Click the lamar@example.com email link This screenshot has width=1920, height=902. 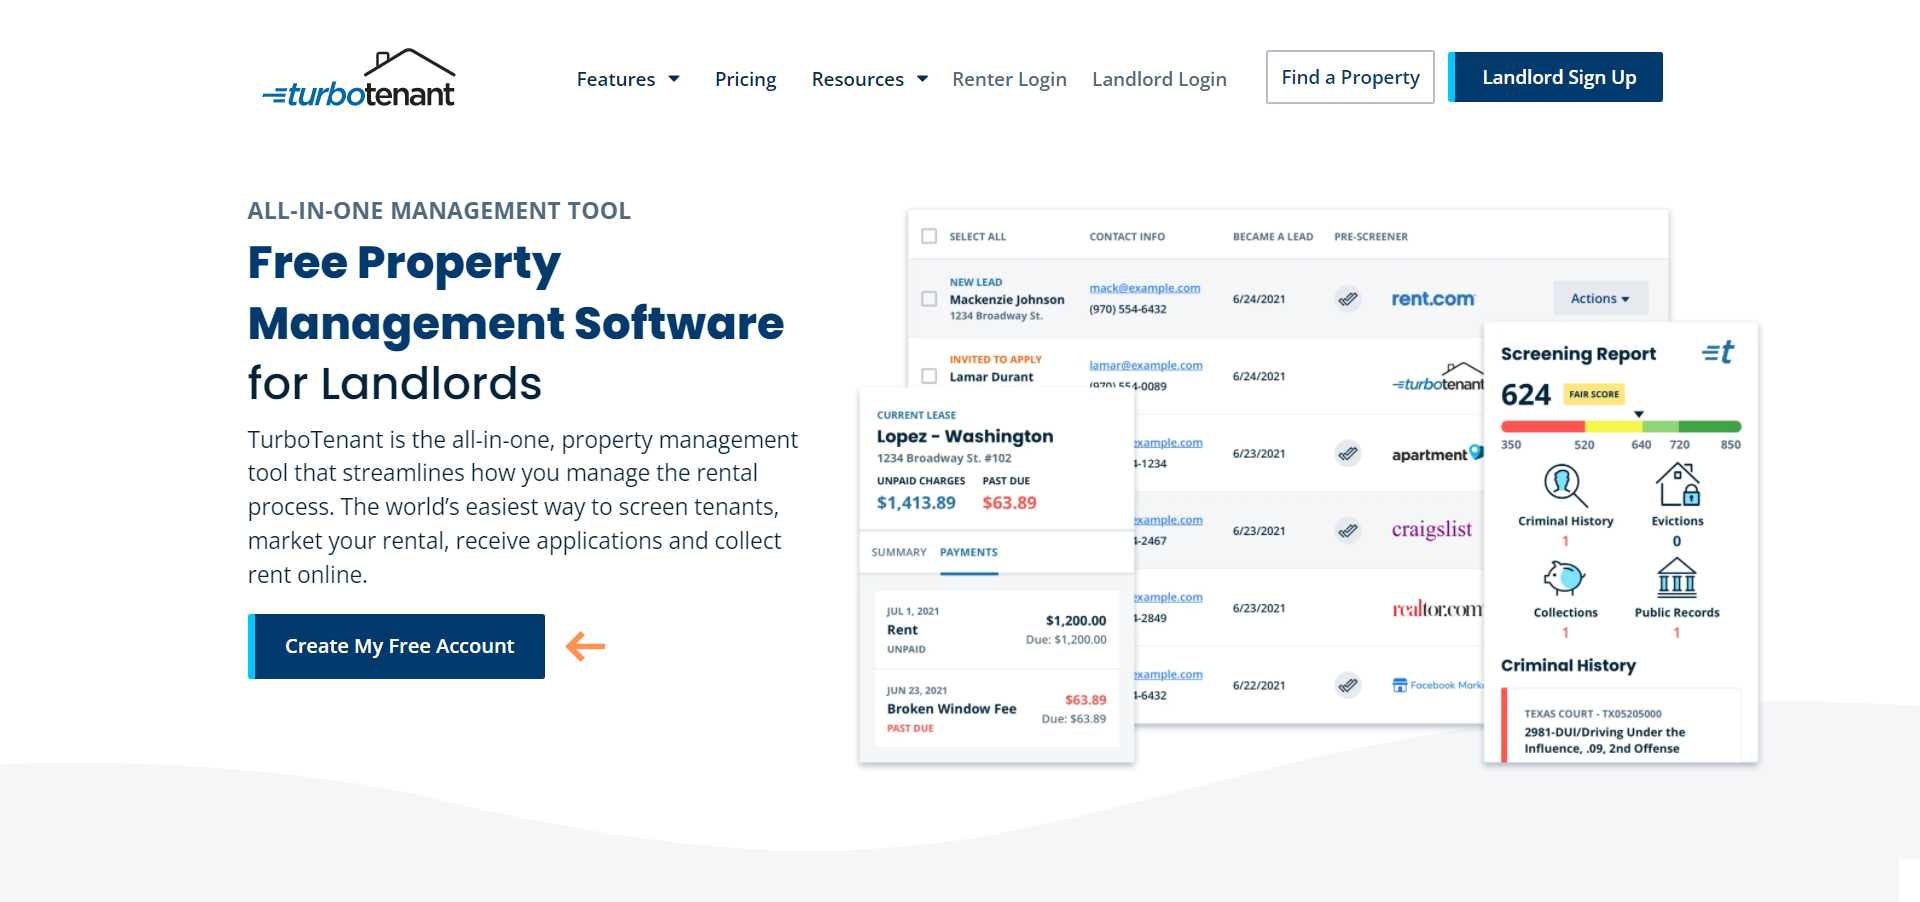click(x=1146, y=365)
